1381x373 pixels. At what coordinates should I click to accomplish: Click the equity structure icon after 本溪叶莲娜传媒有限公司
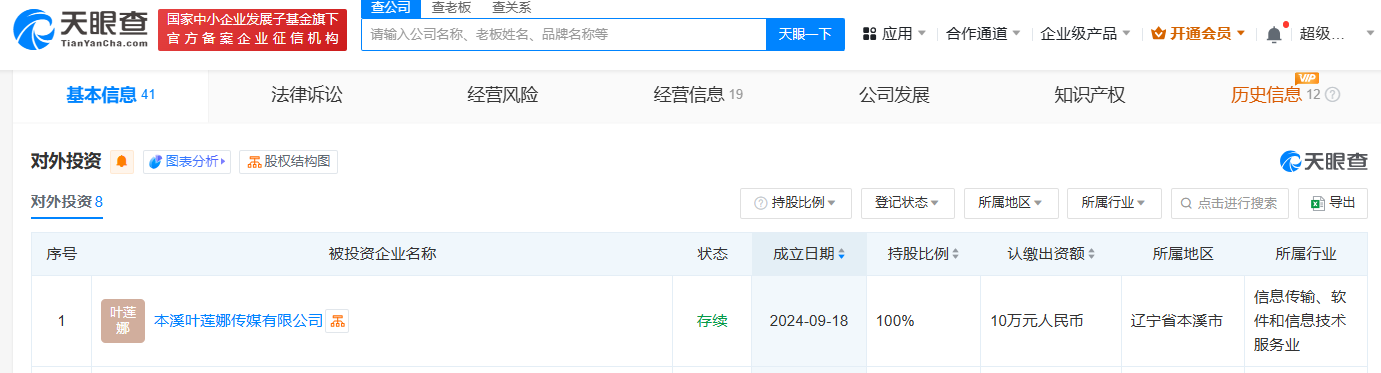pyautogui.click(x=338, y=321)
